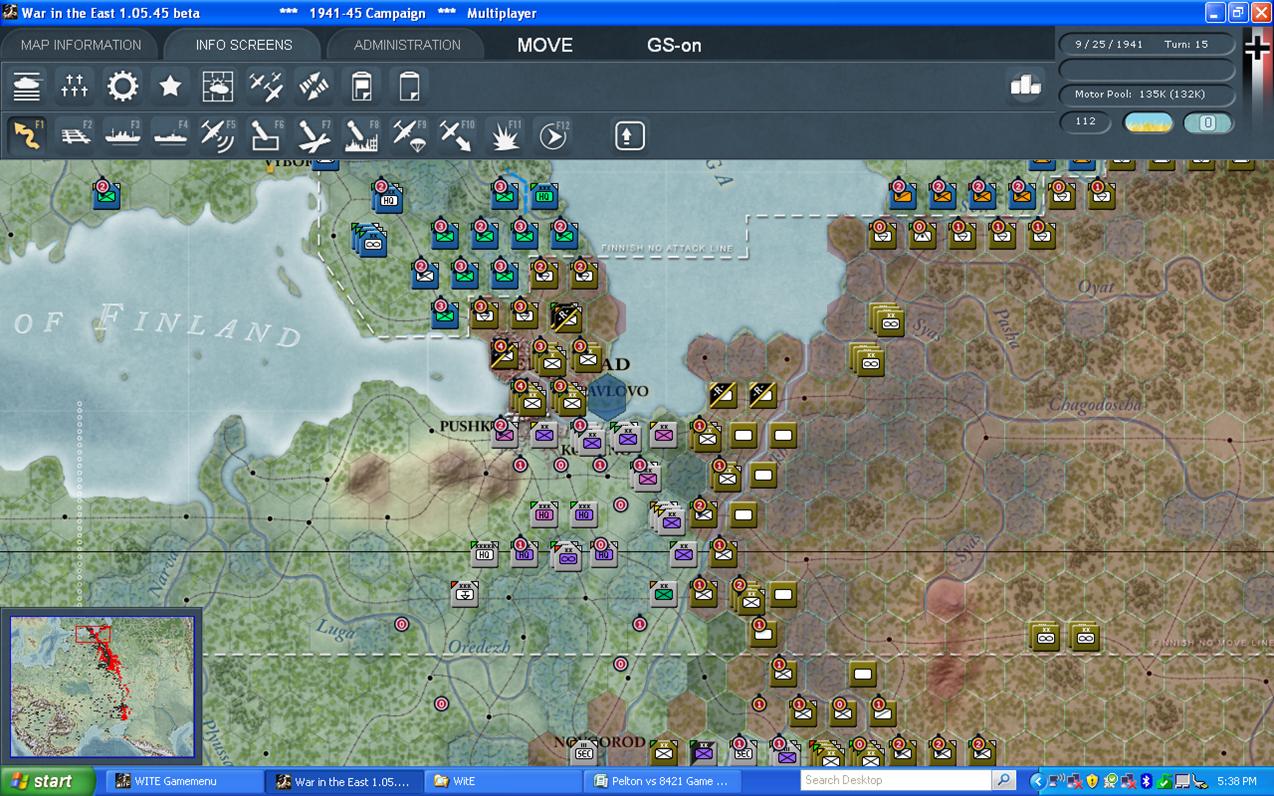Select Bomb City mode (F8) icon
This screenshot has width=1274, height=796.
pos(362,135)
